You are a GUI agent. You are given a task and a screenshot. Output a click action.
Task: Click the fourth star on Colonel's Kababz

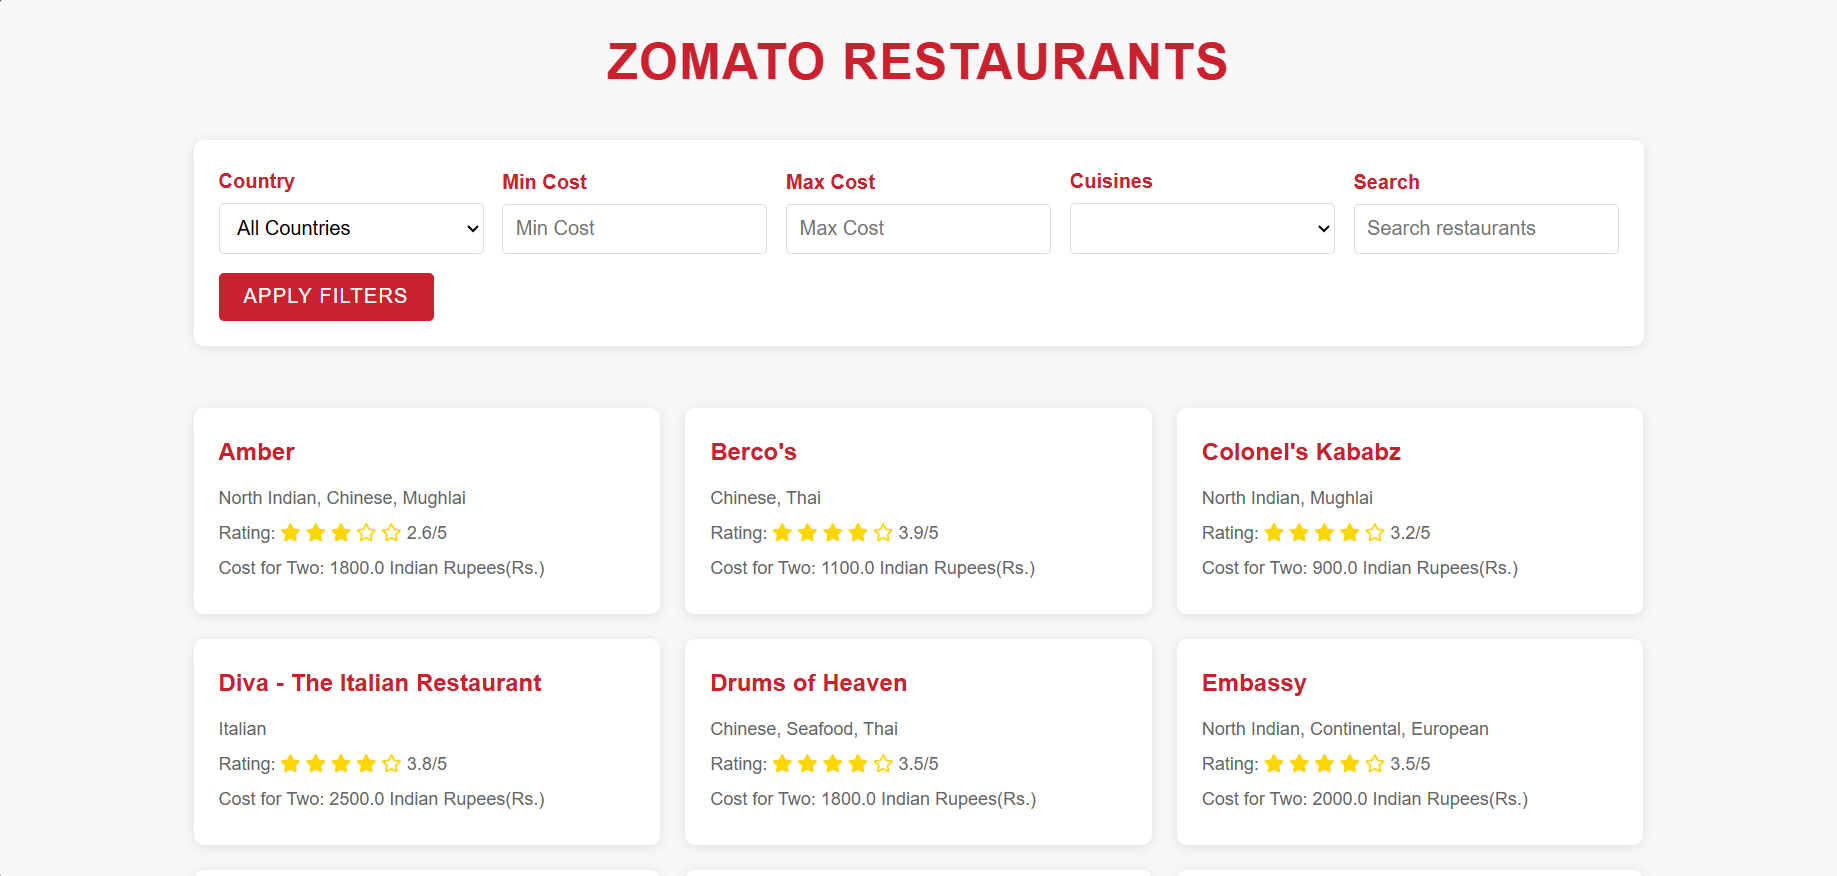(1350, 533)
